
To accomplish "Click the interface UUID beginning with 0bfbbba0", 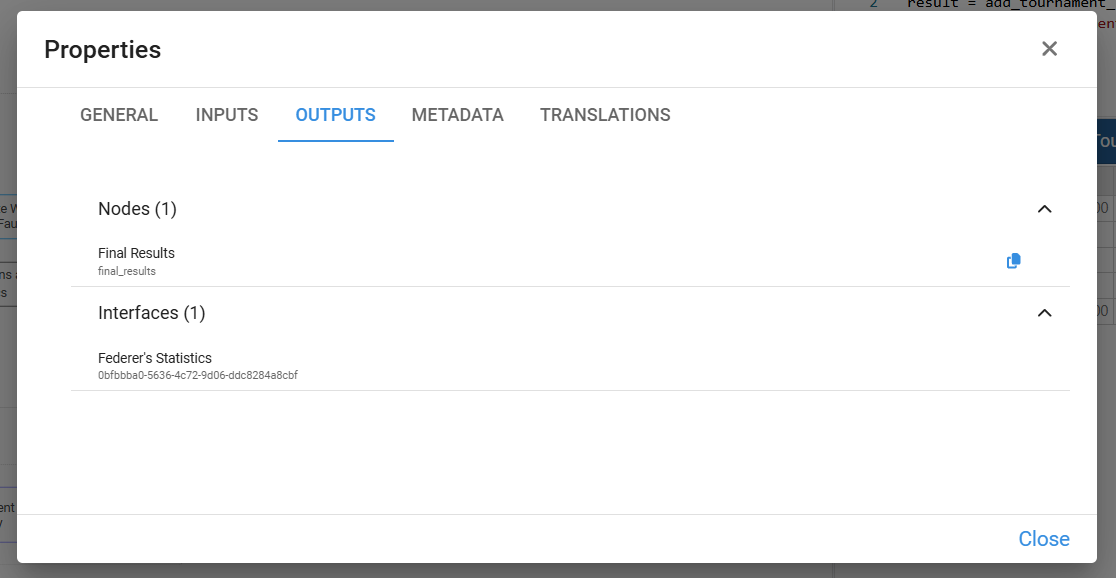I will point(198,375).
